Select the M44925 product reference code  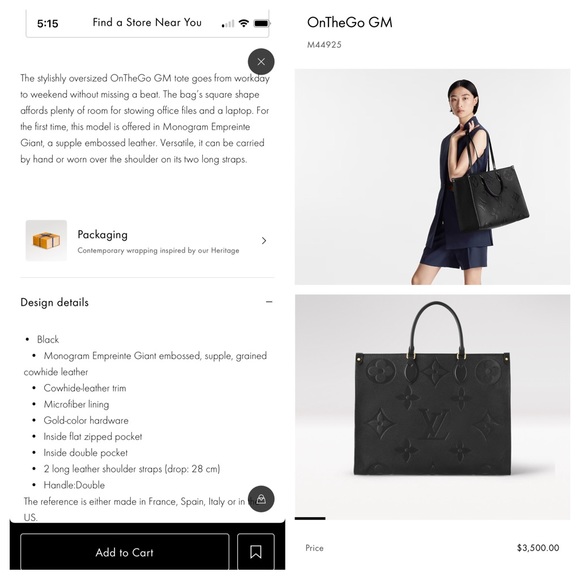pyautogui.click(x=324, y=45)
